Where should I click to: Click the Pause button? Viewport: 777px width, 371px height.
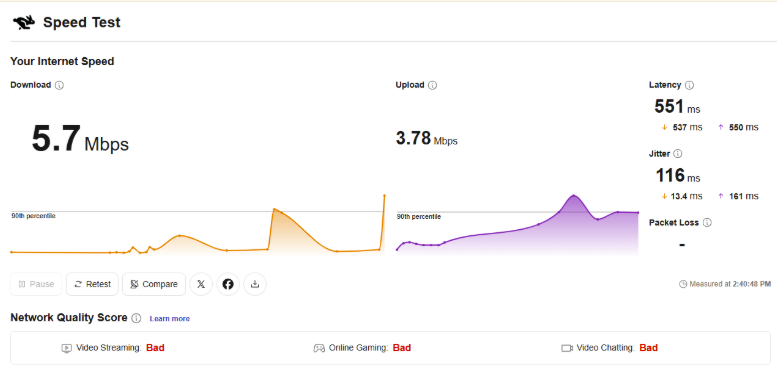click(x=36, y=284)
